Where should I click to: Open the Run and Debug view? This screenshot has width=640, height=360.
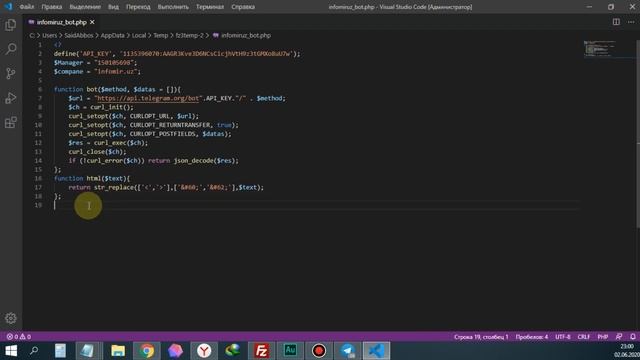click(11, 98)
